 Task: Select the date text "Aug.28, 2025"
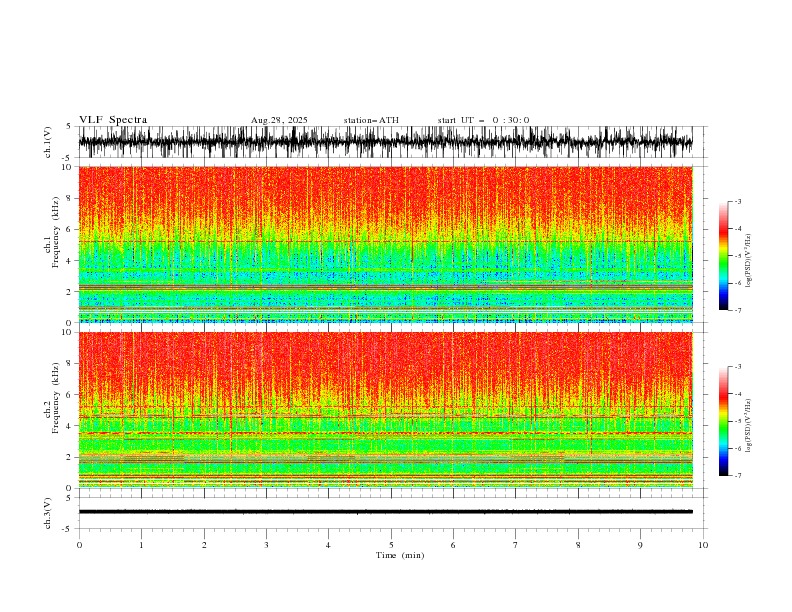point(279,120)
